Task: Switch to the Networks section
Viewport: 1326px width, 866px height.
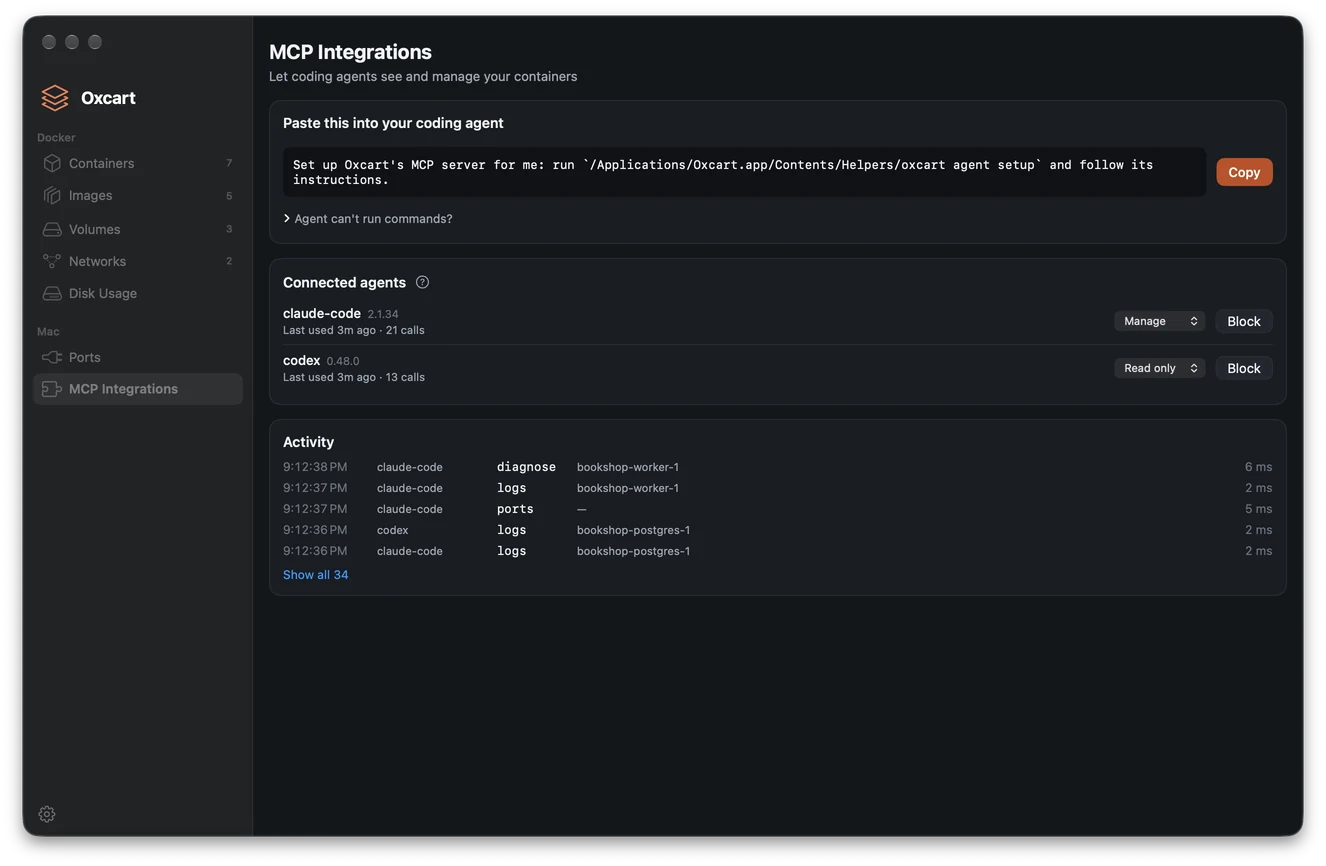Action: (138, 261)
